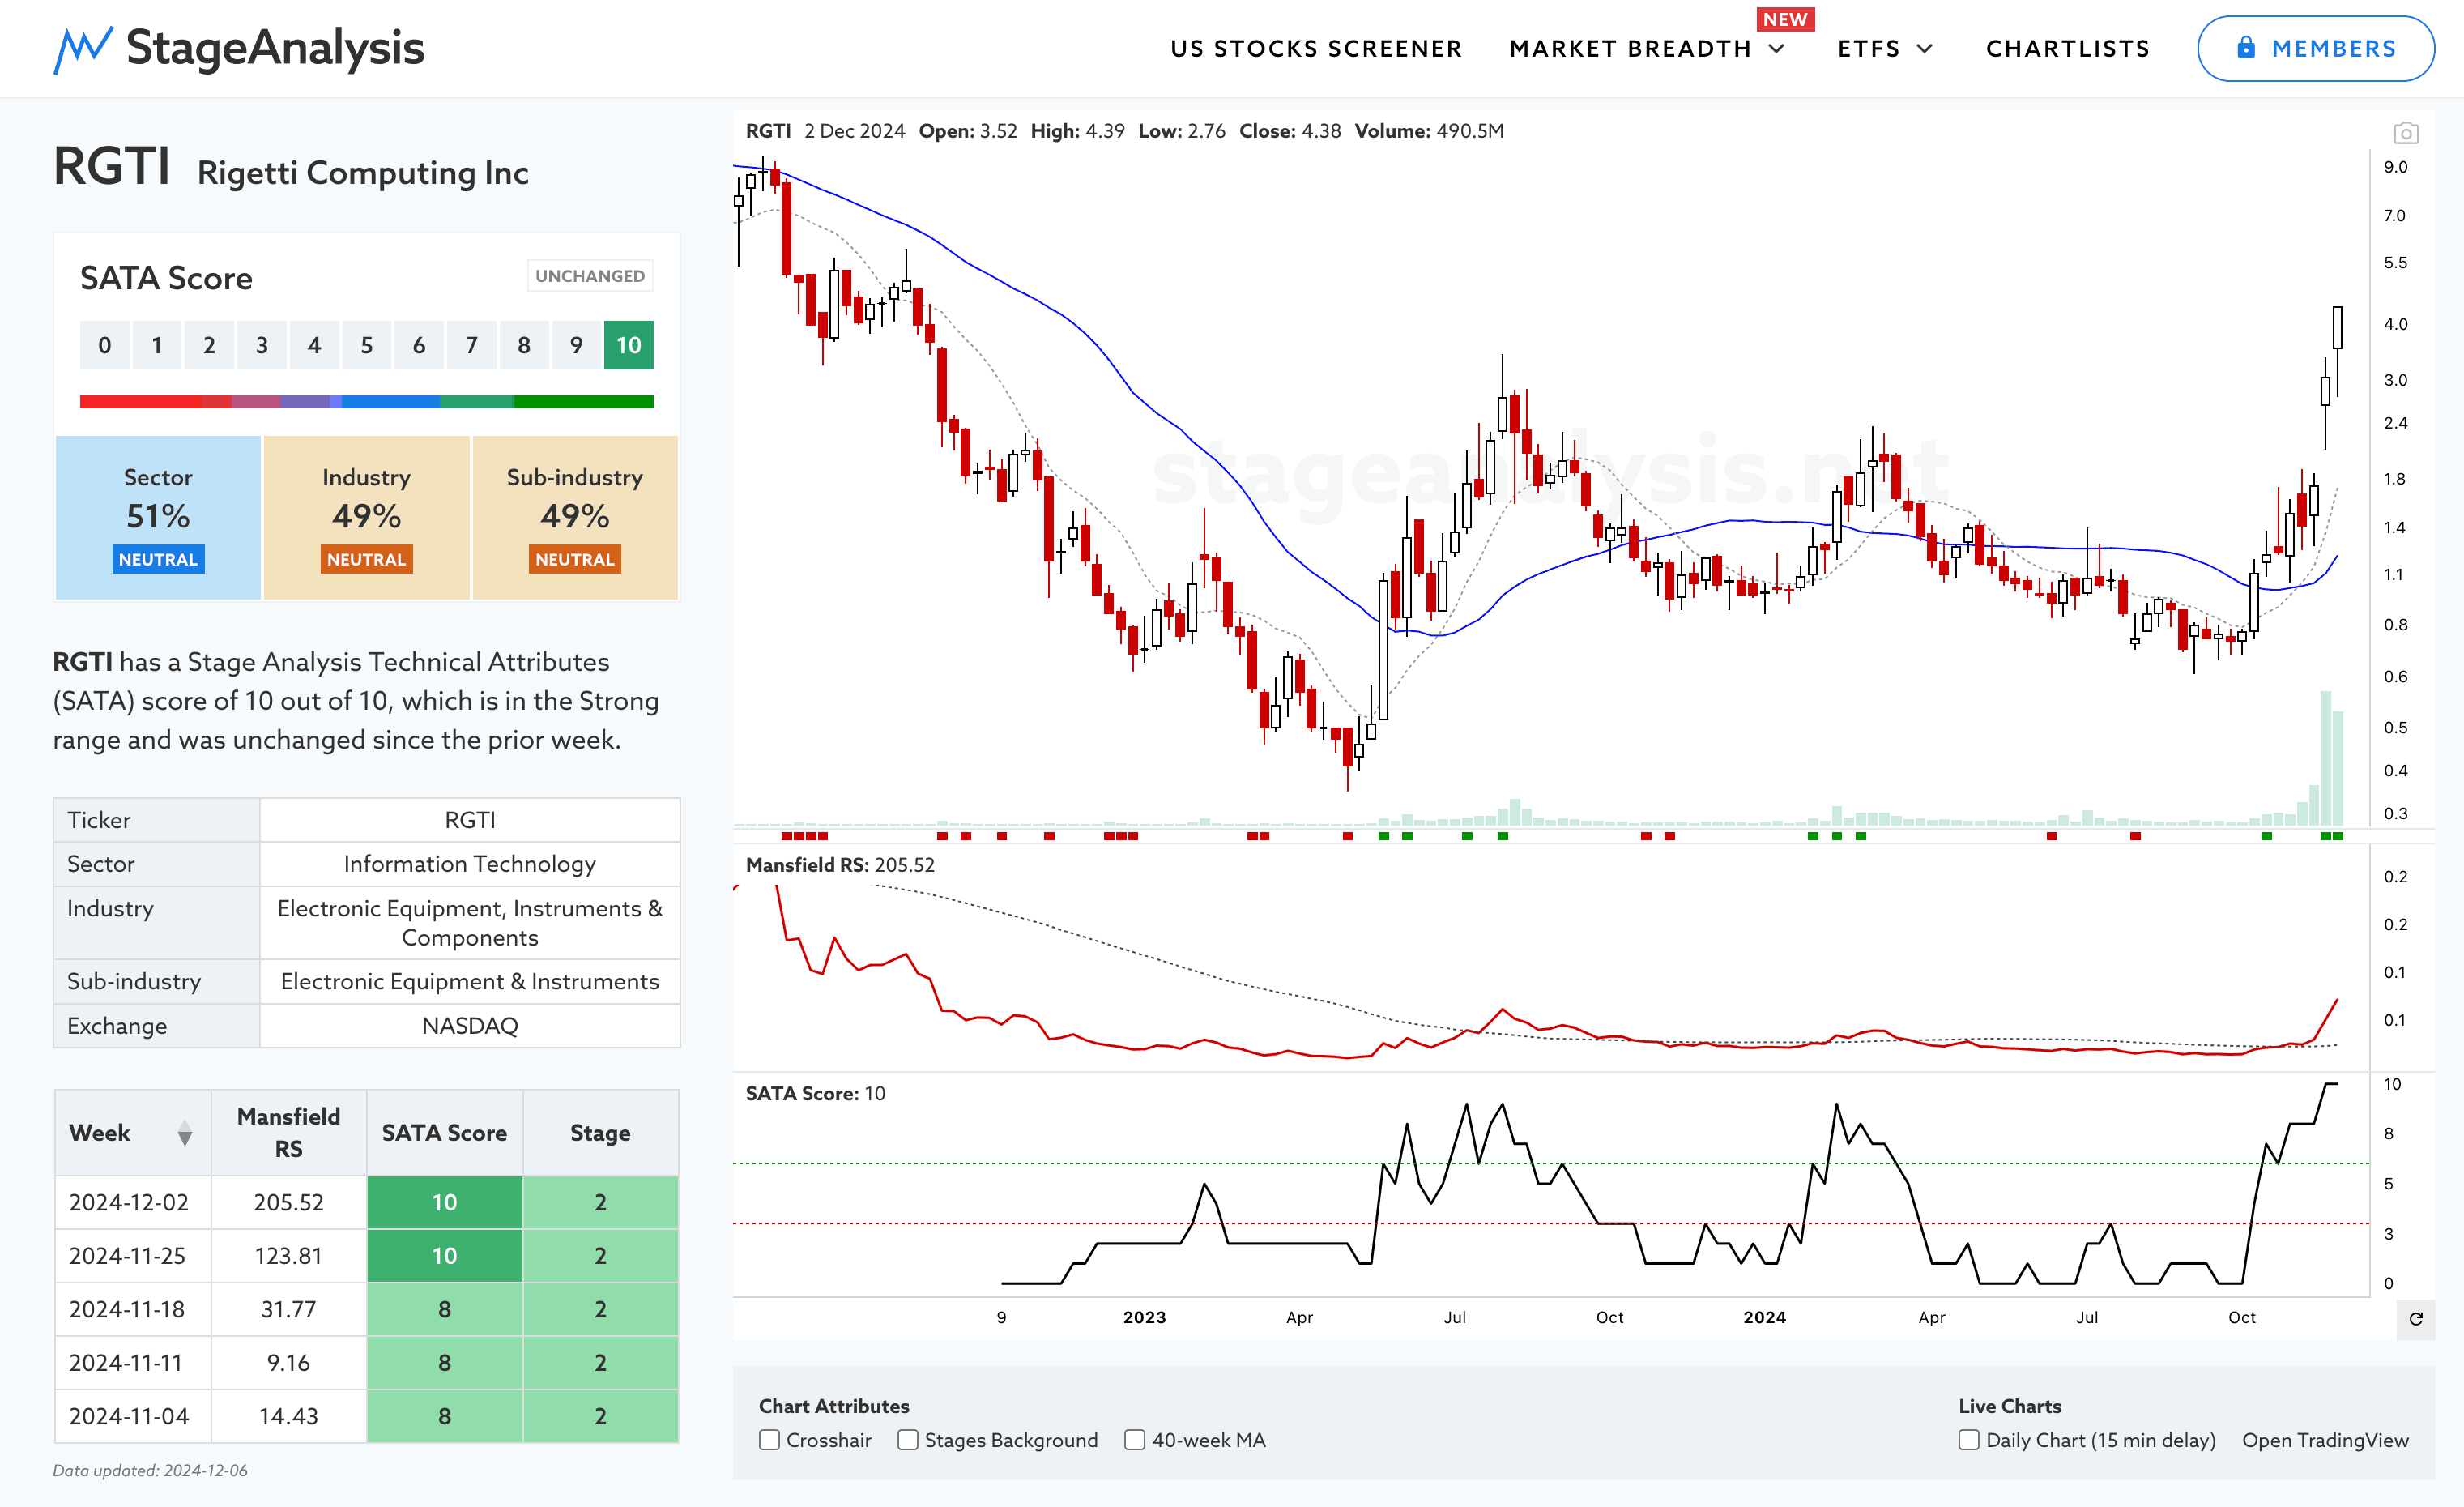The height and width of the screenshot is (1507, 2464).
Task: Click the lock icon on Members button
Action: [2246, 48]
